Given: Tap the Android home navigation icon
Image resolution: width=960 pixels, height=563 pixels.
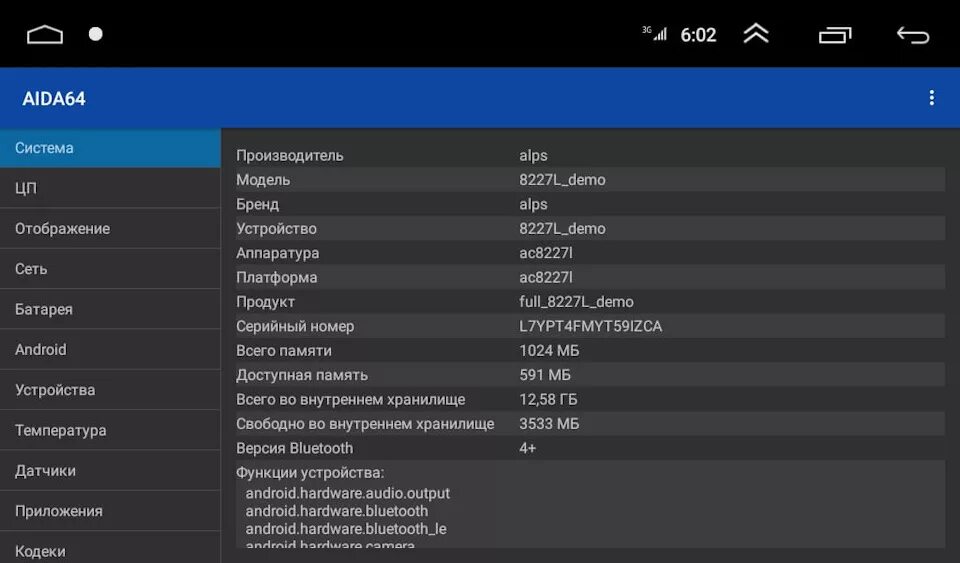Looking at the screenshot, I should click(45, 35).
